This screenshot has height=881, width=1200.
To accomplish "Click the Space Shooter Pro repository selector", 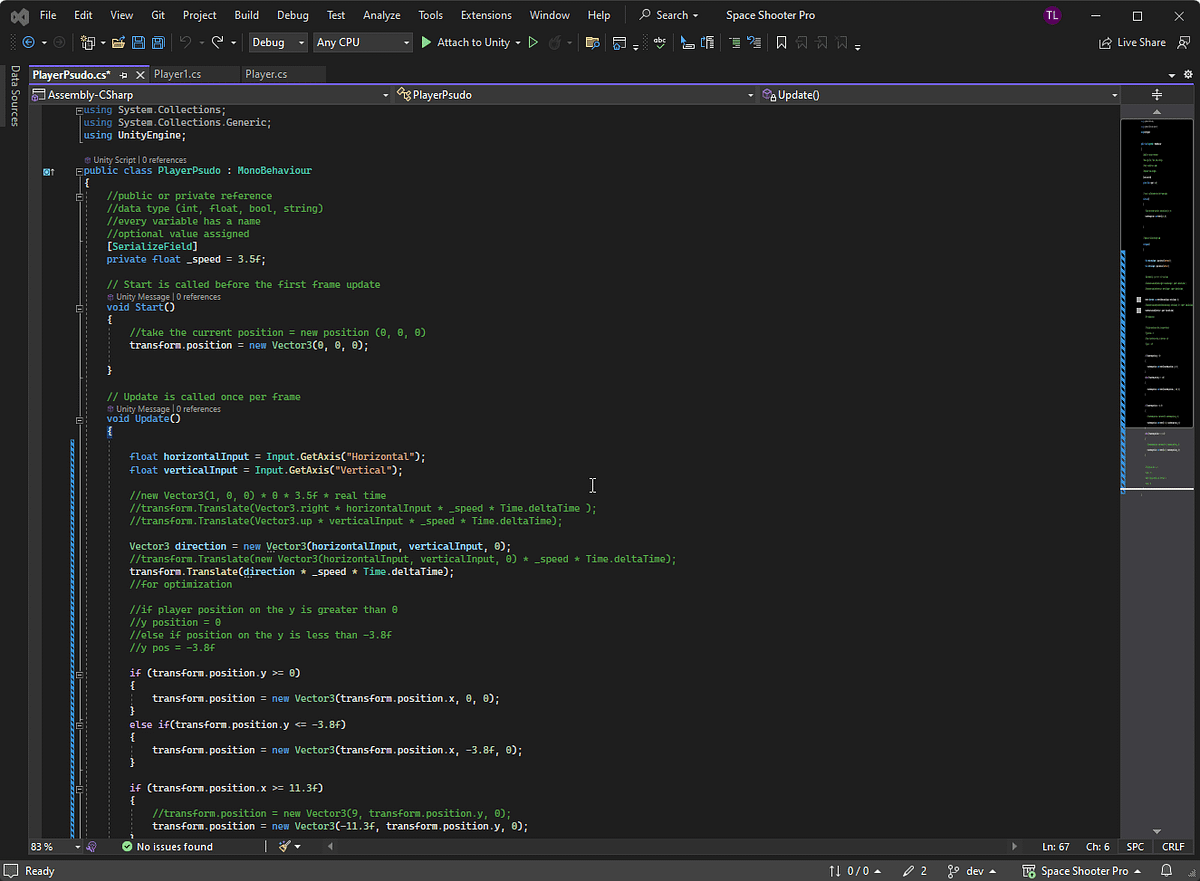I will pos(1083,871).
